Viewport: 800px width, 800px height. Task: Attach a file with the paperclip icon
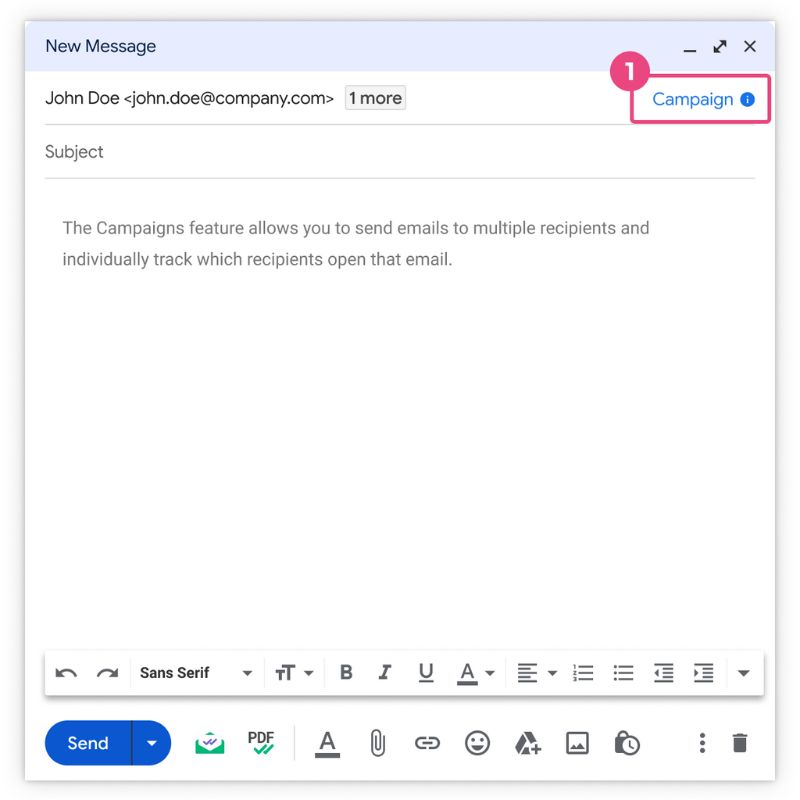377,743
